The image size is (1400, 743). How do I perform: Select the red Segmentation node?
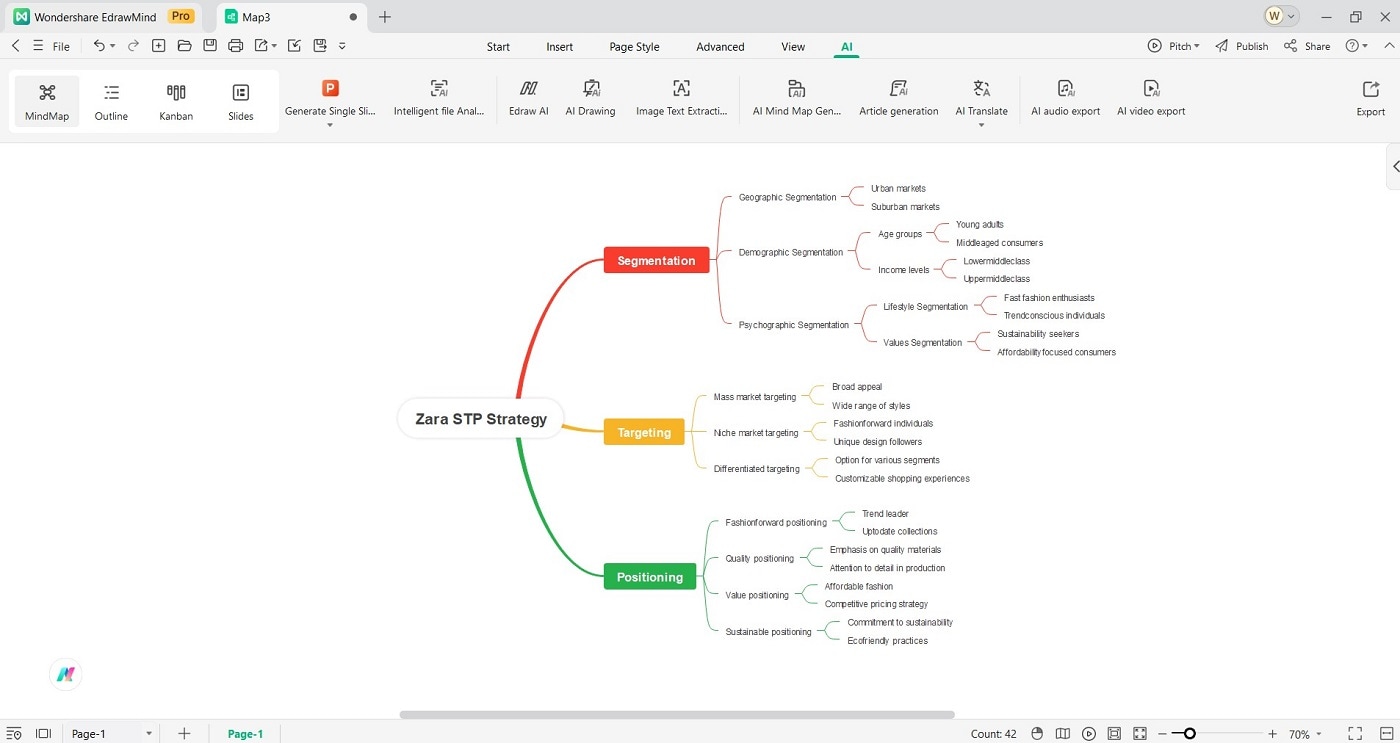[656, 260]
